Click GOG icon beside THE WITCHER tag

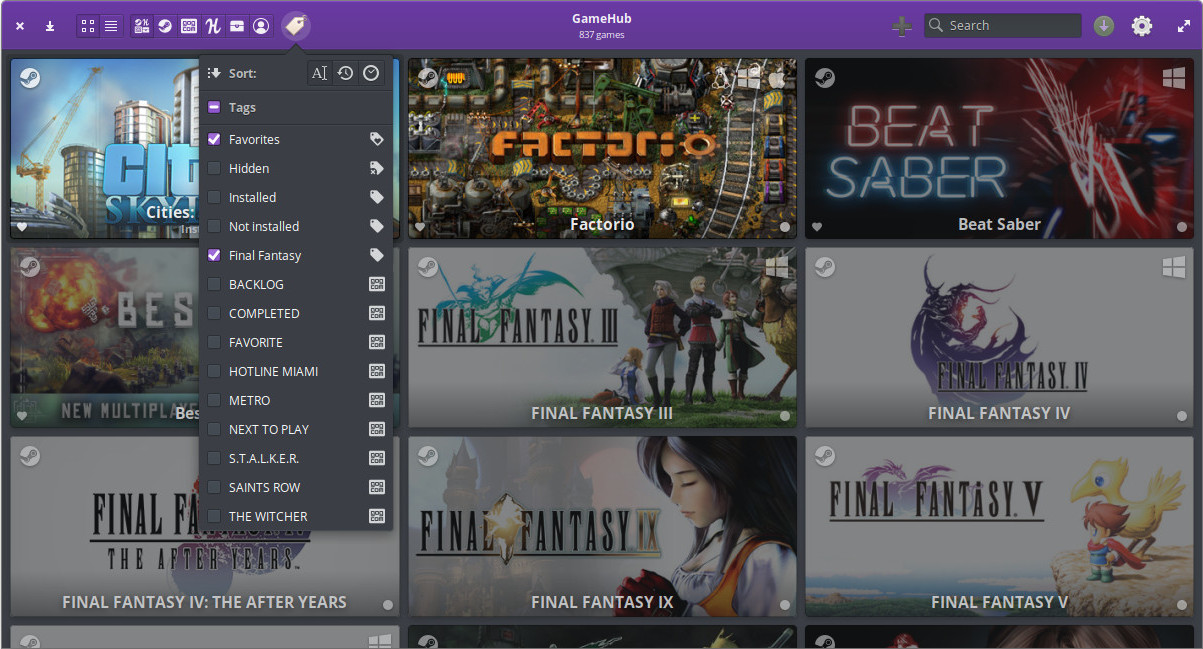377,516
